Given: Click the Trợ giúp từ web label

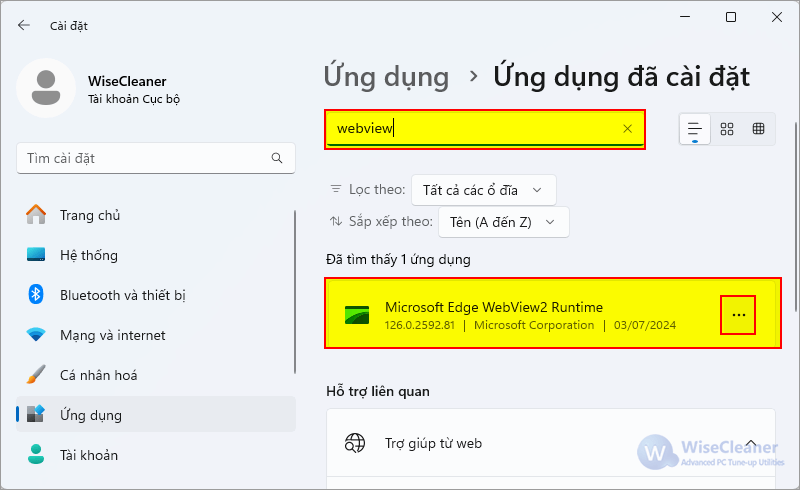Looking at the screenshot, I should coord(433,443).
